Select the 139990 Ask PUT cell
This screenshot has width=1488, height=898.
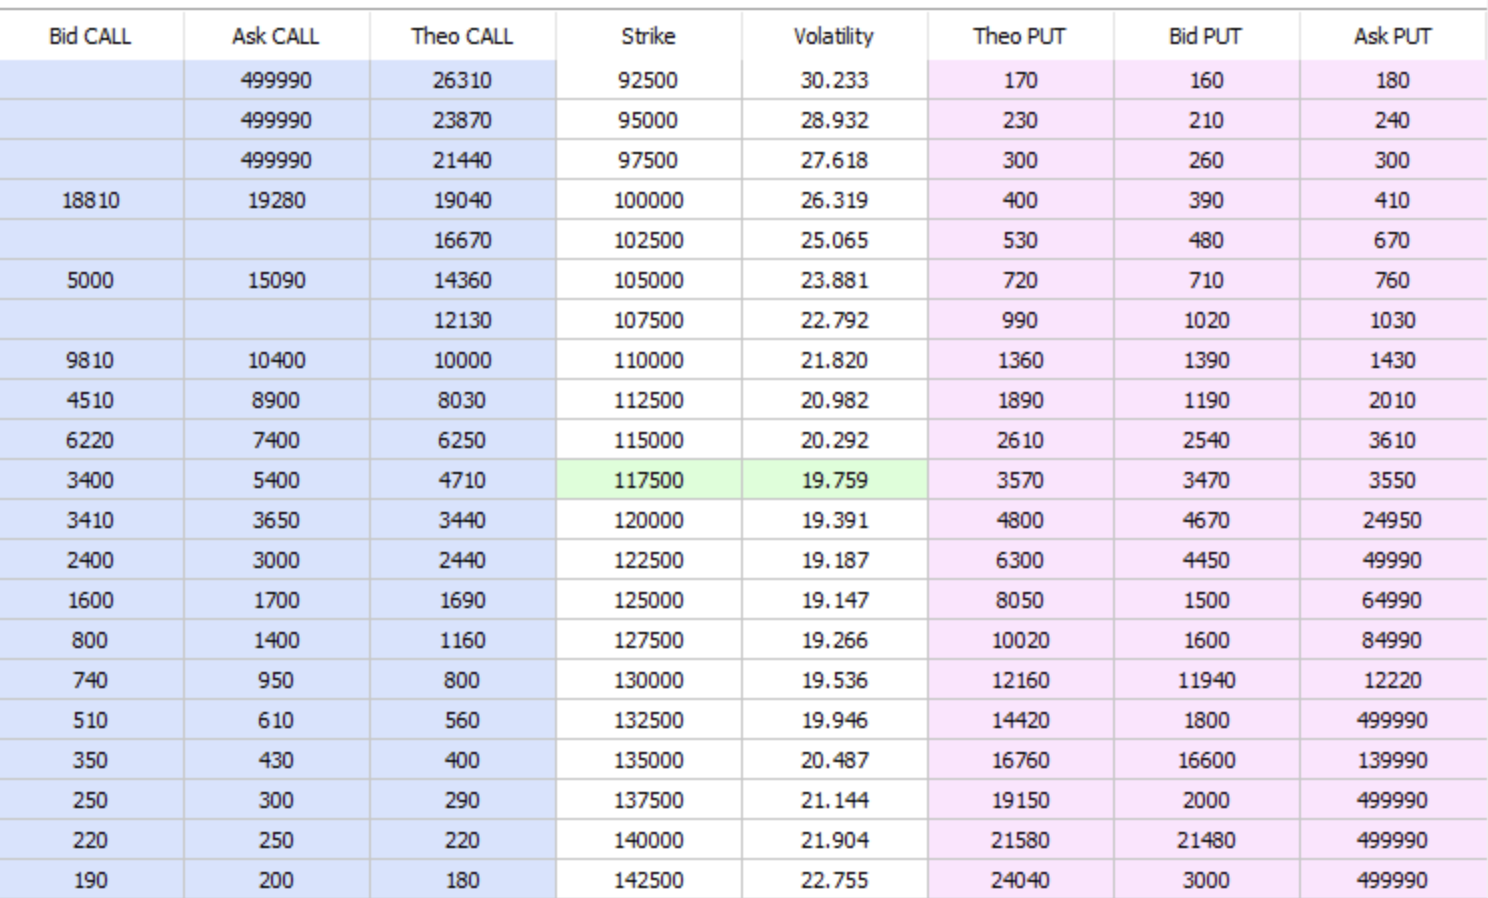[x=1392, y=760]
